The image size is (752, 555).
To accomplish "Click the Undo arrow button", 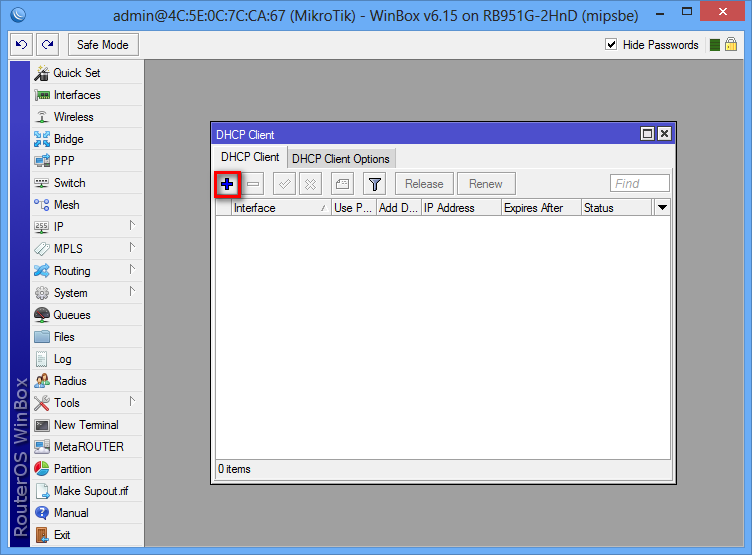I will tap(22, 45).
